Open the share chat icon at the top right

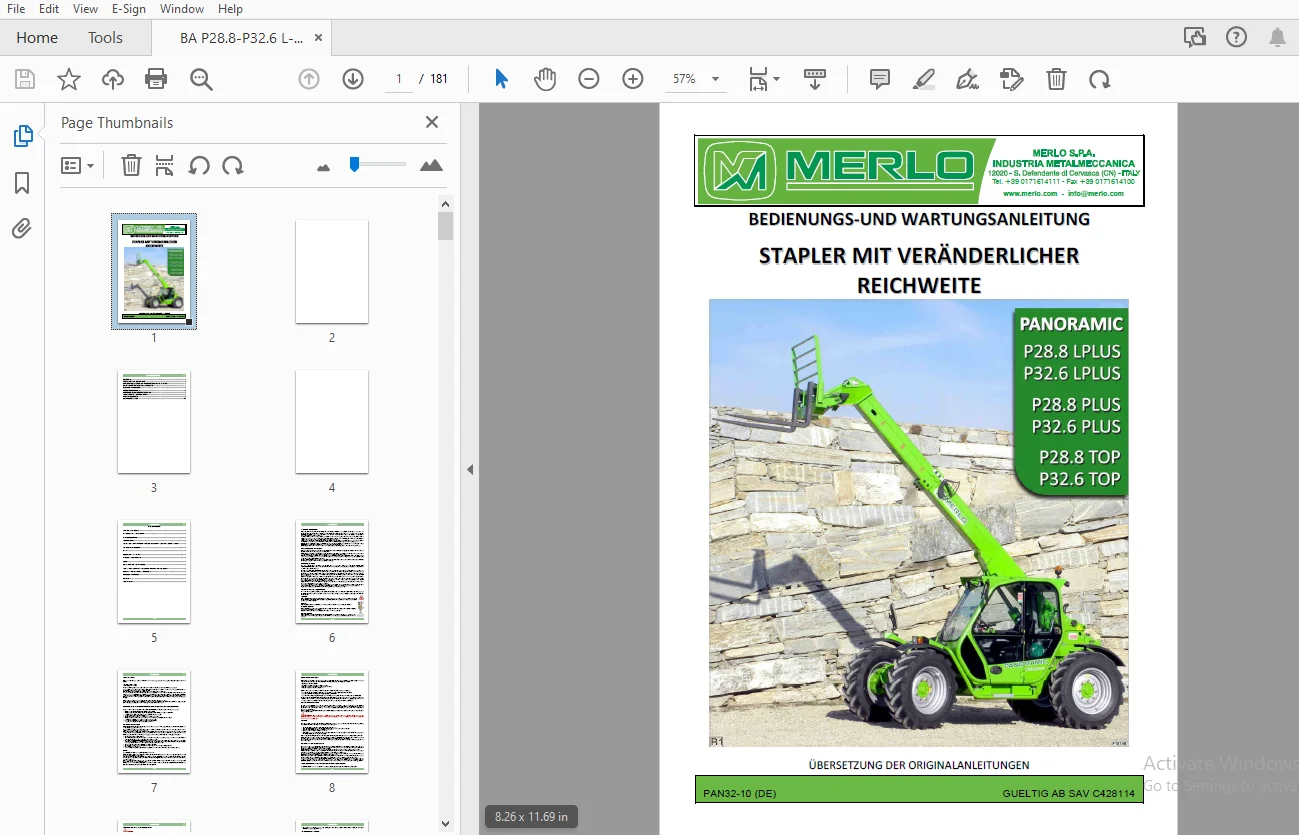(x=1194, y=38)
